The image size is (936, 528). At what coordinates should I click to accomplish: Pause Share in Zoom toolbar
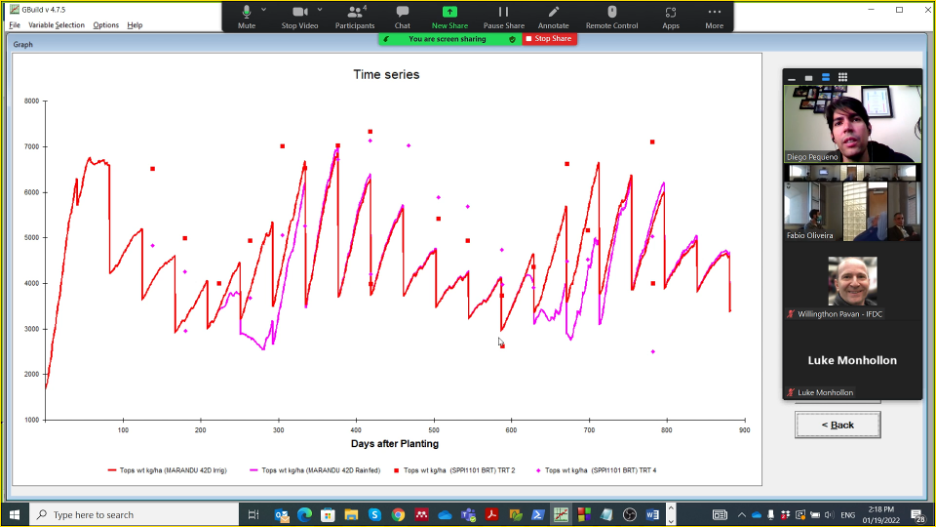[504, 17]
